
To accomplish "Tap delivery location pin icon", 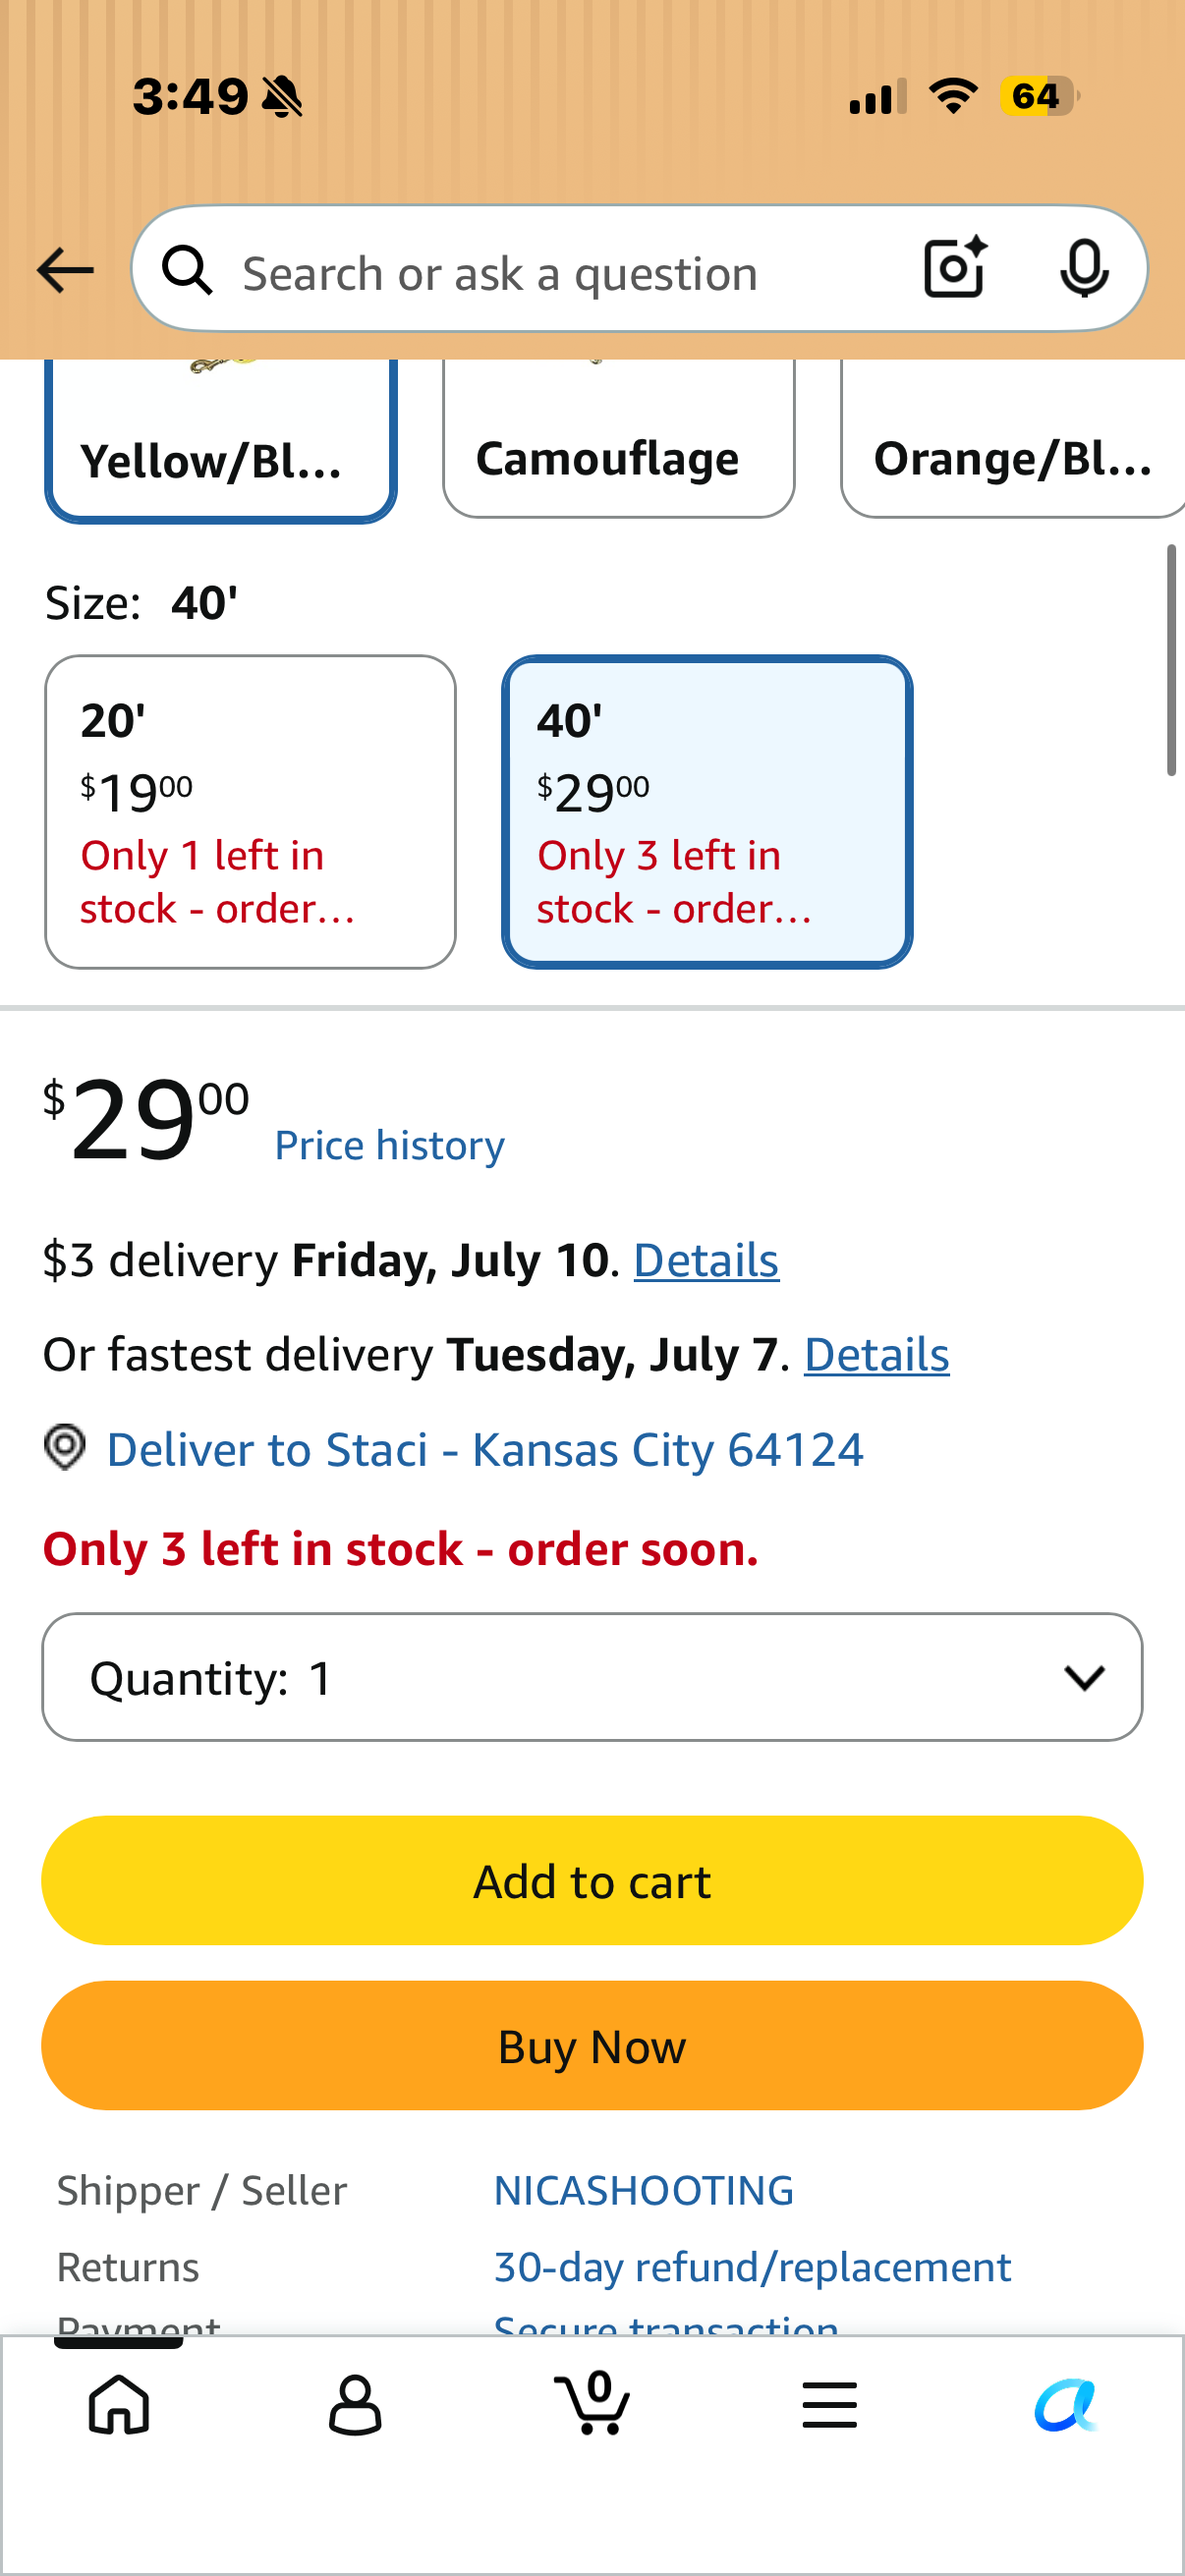I will (x=65, y=1448).
